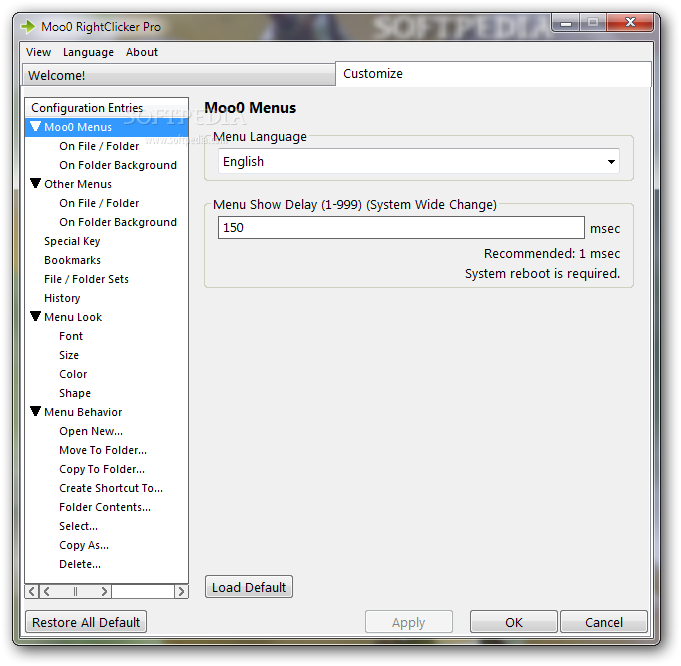
Task: Confirm settings with the OK button
Action: (x=514, y=622)
